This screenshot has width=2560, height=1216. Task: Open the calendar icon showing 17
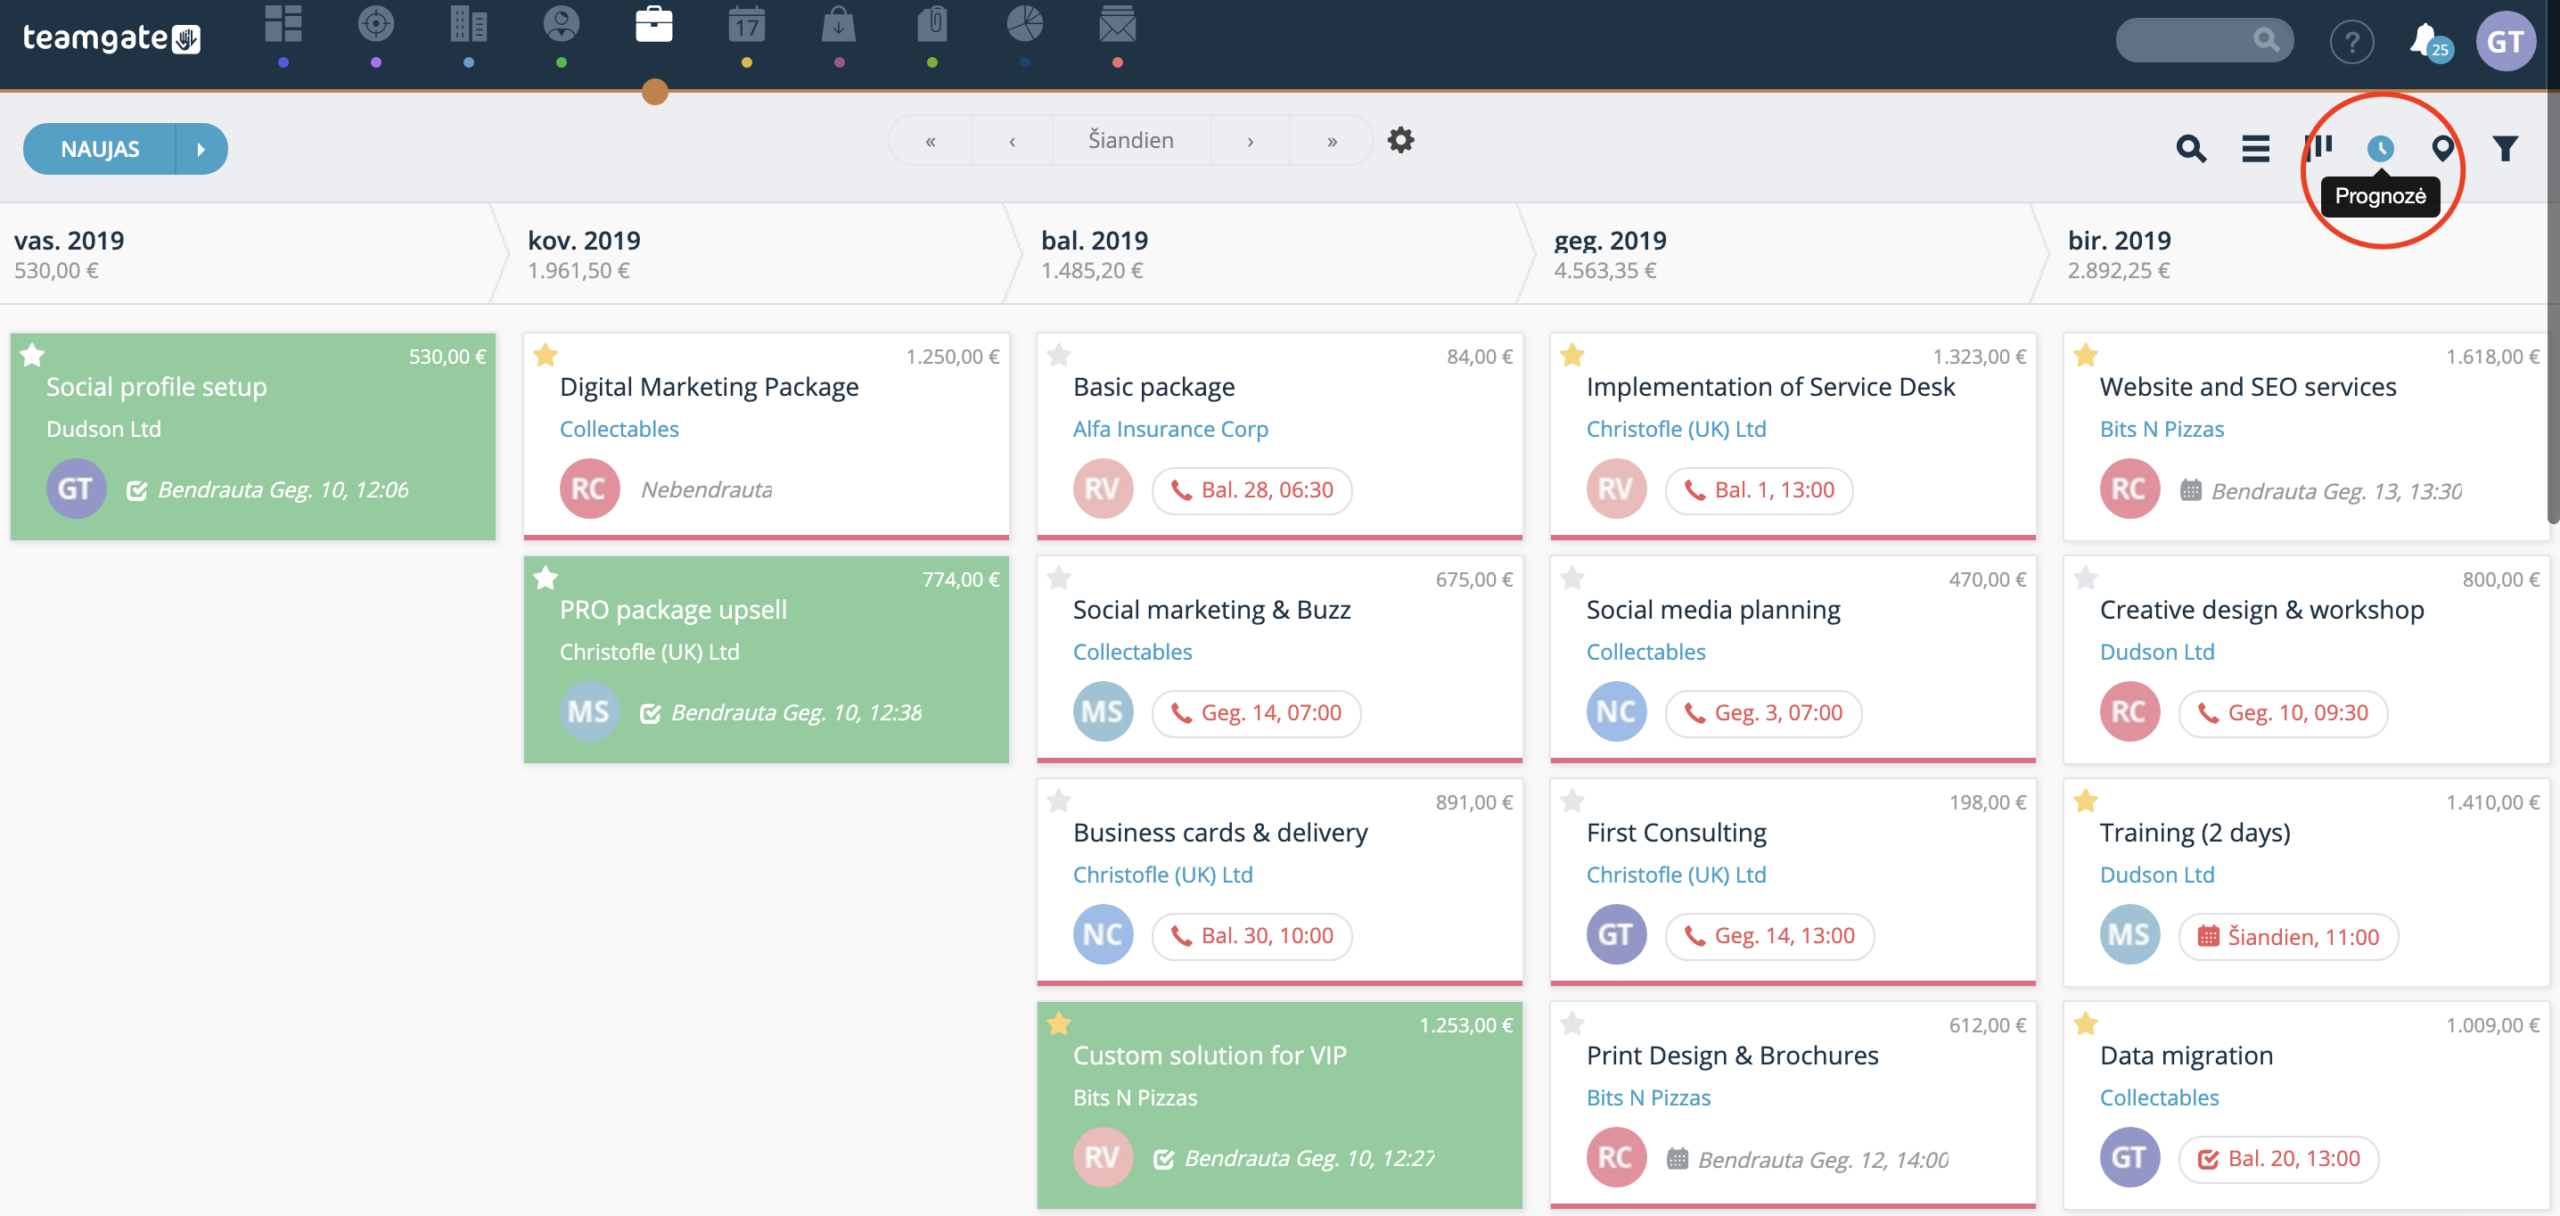point(746,24)
